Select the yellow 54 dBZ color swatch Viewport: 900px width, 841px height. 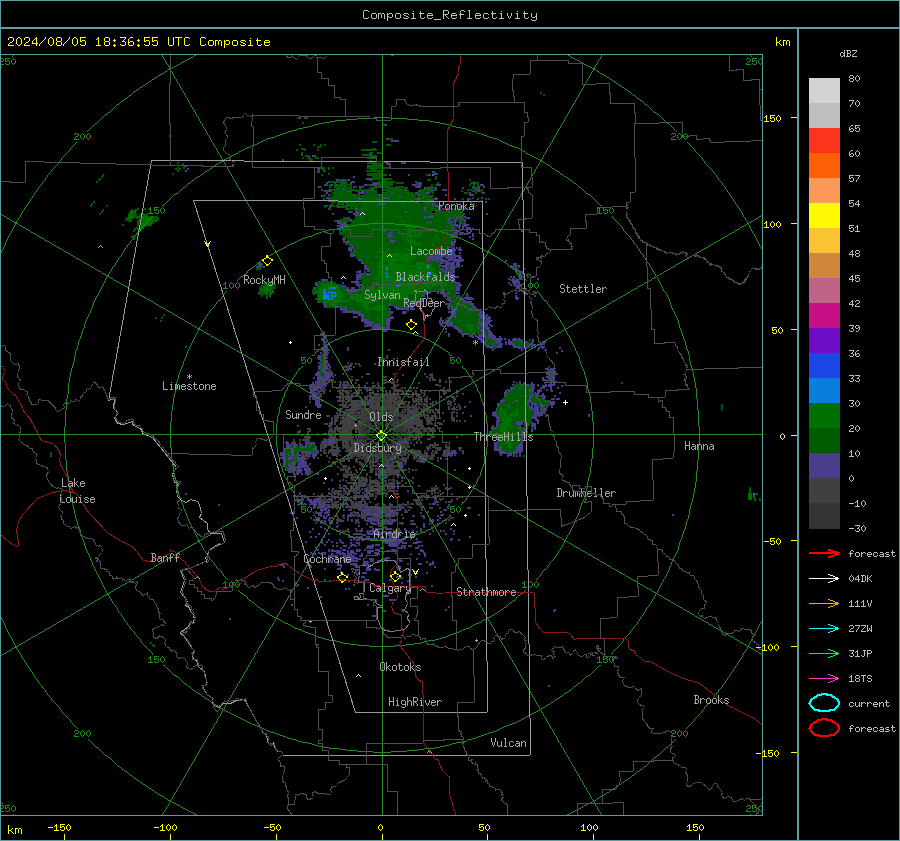(824, 215)
